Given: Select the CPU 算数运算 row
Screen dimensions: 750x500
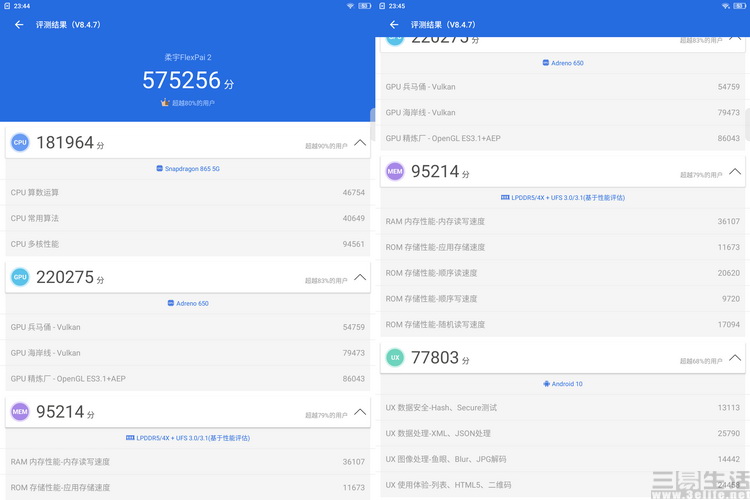Looking at the screenshot, I should (x=188, y=192).
